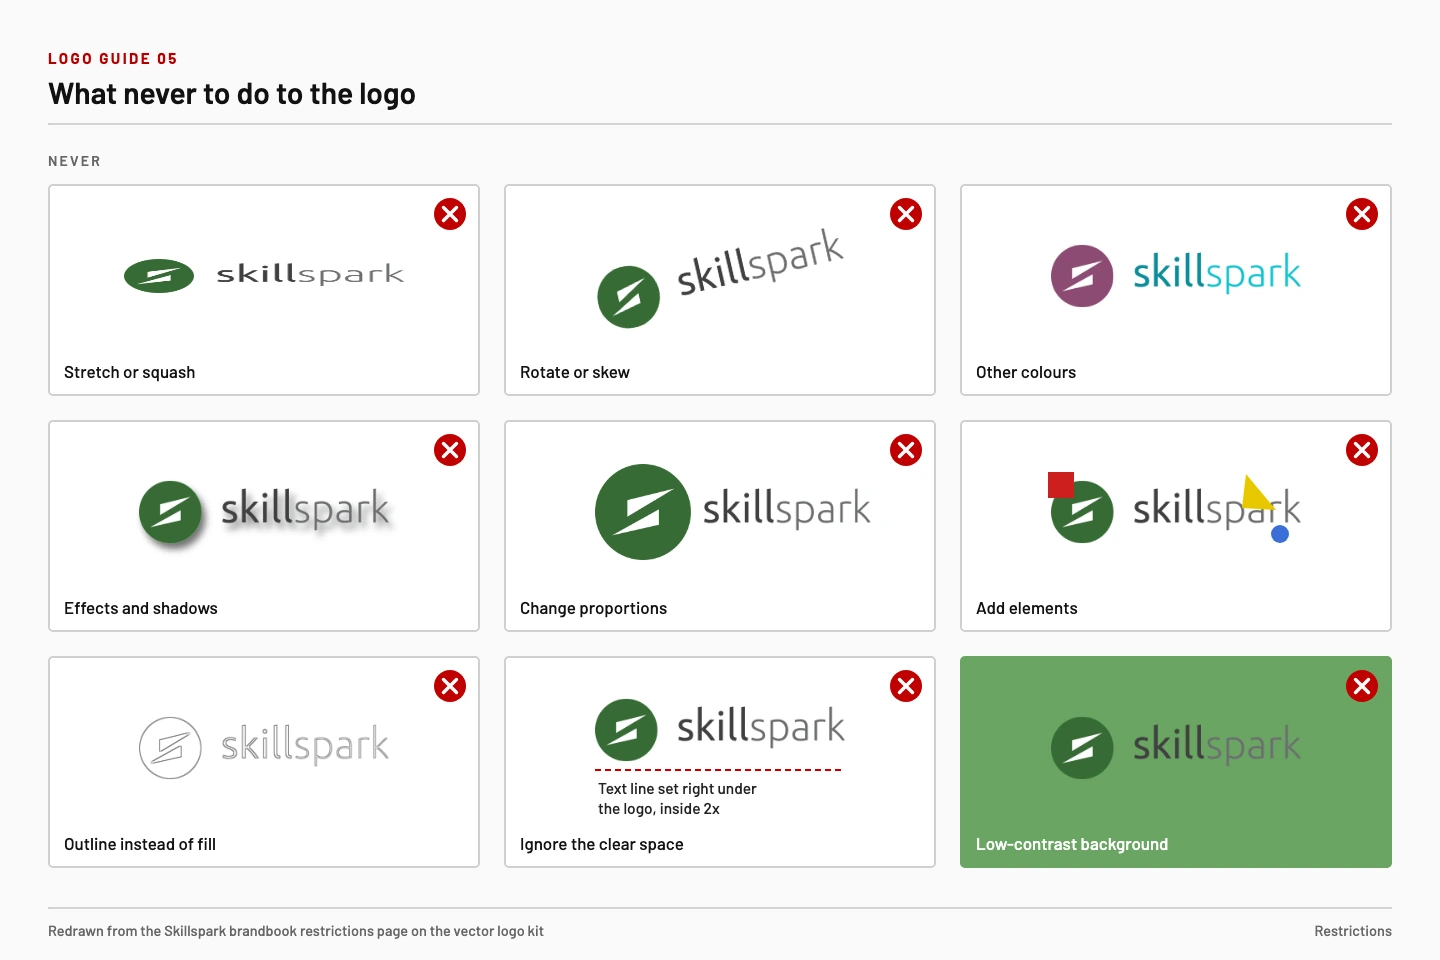Click the 'NEVER' section label

tap(75, 161)
